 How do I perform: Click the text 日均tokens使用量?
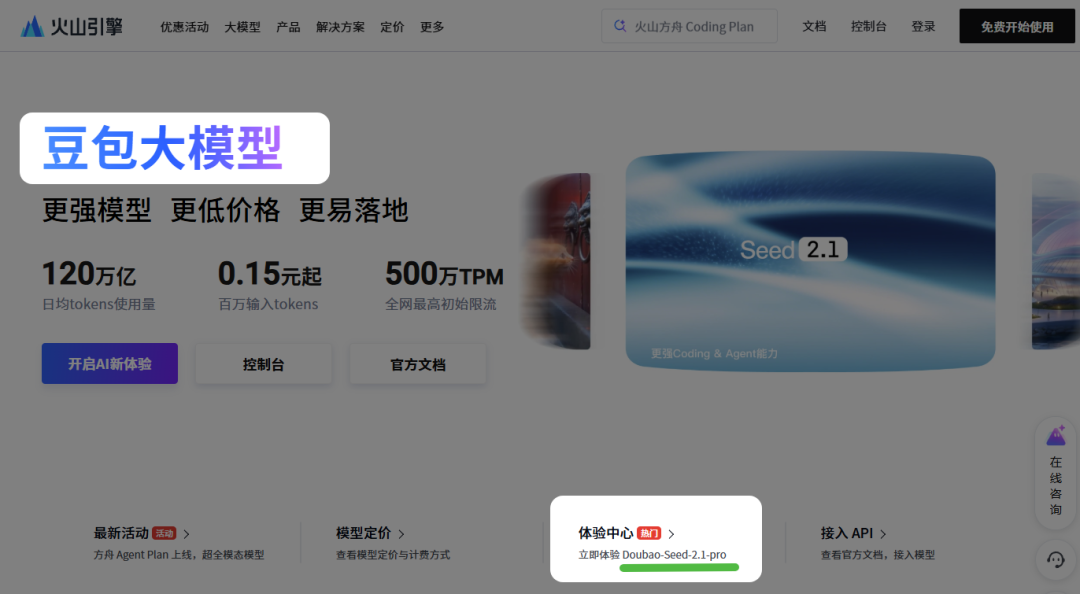[98, 304]
